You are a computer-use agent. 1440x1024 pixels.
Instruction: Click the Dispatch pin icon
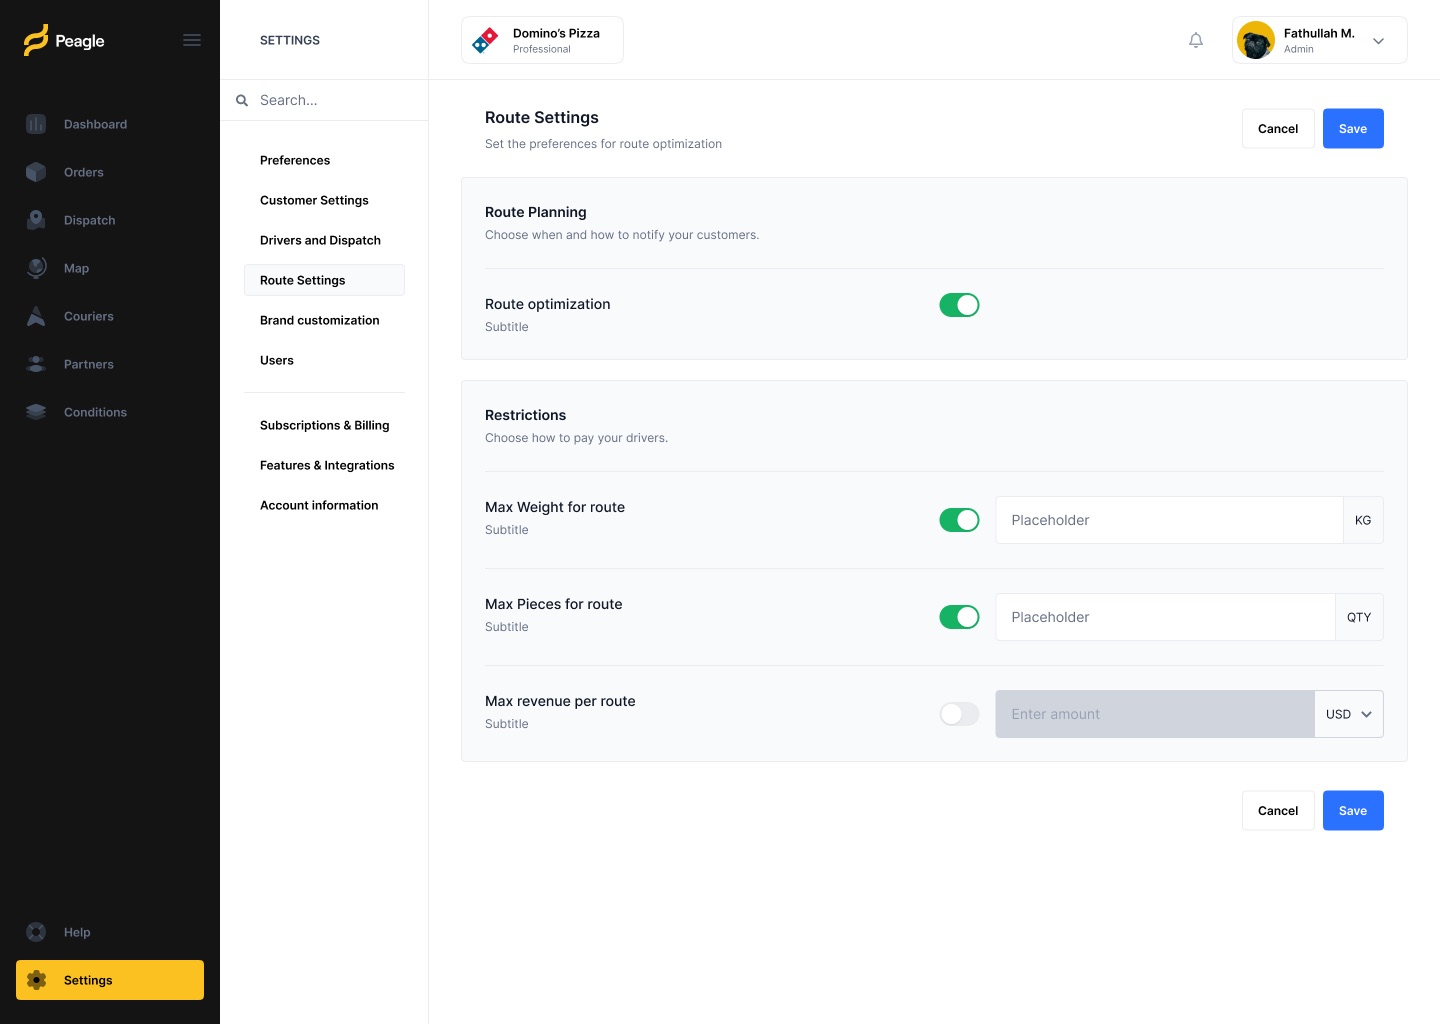click(x=36, y=220)
